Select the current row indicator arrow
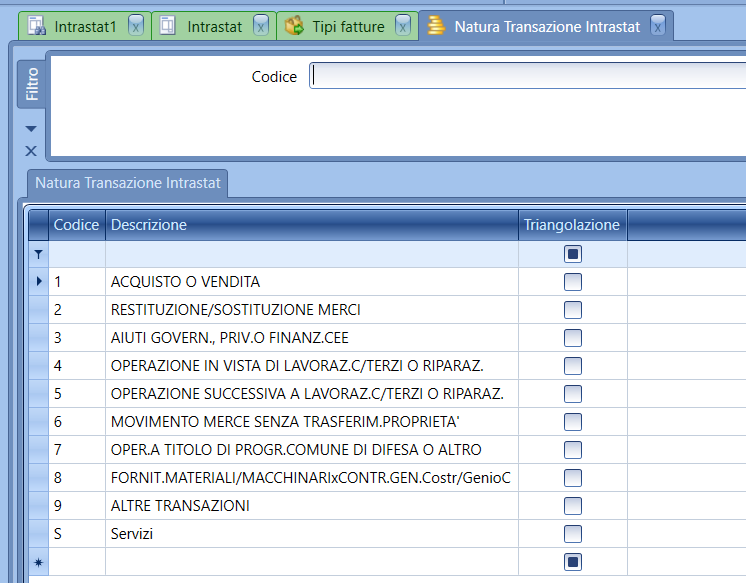Viewport: 746px width, 583px height. (x=39, y=282)
